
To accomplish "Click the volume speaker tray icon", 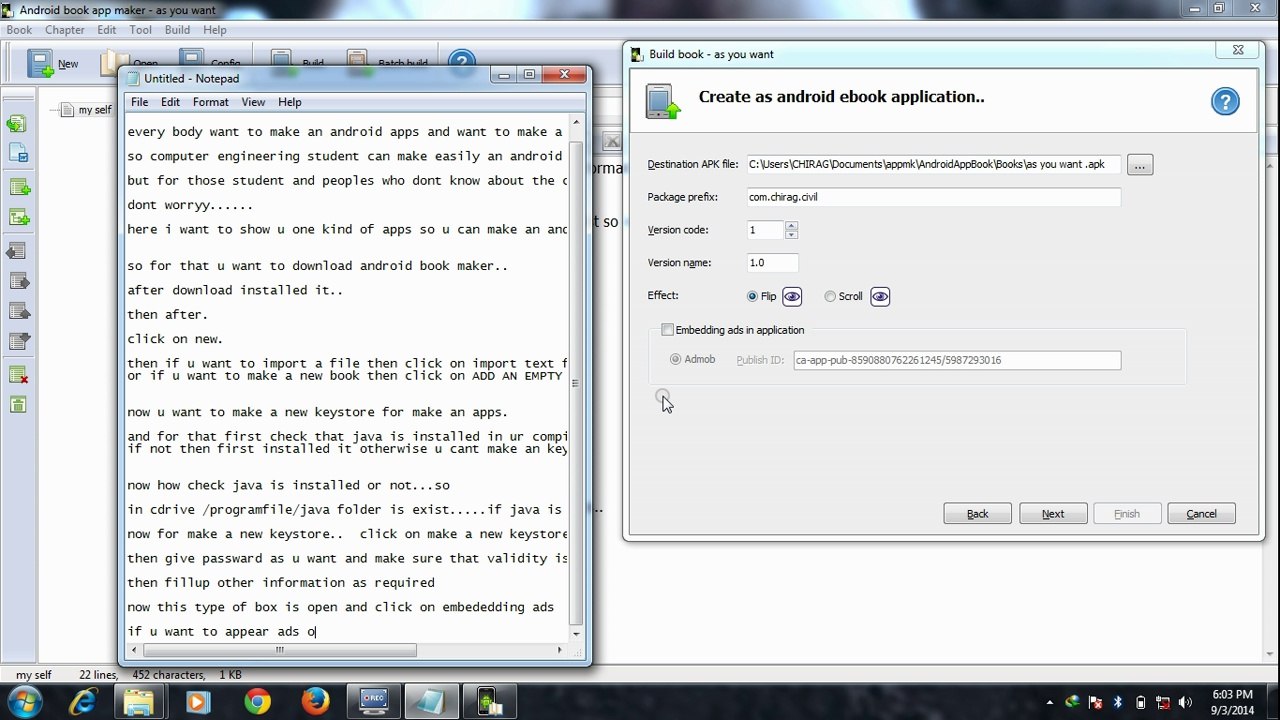I will (x=1185, y=702).
